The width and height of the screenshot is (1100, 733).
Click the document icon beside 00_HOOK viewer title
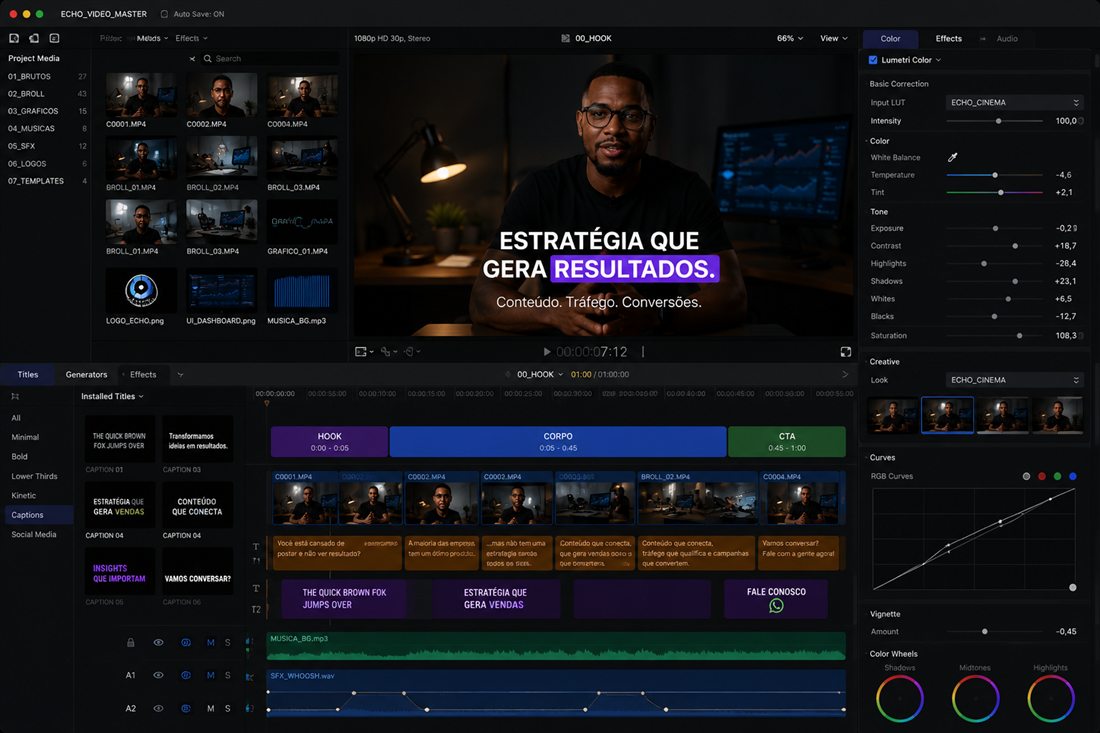pos(565,39)
